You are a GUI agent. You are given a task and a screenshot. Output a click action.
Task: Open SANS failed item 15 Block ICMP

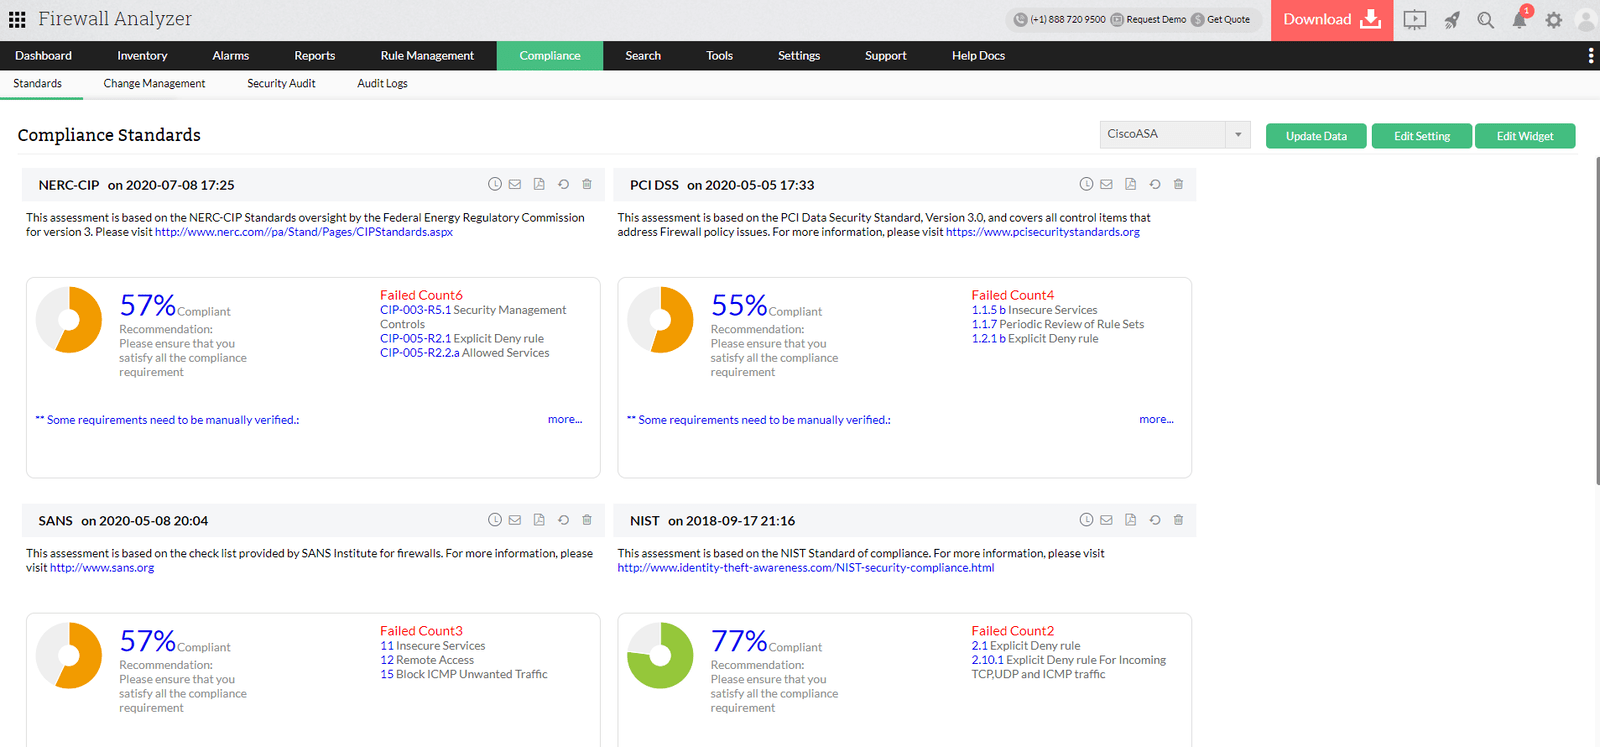pyautogui.click(x=464, y=674)
